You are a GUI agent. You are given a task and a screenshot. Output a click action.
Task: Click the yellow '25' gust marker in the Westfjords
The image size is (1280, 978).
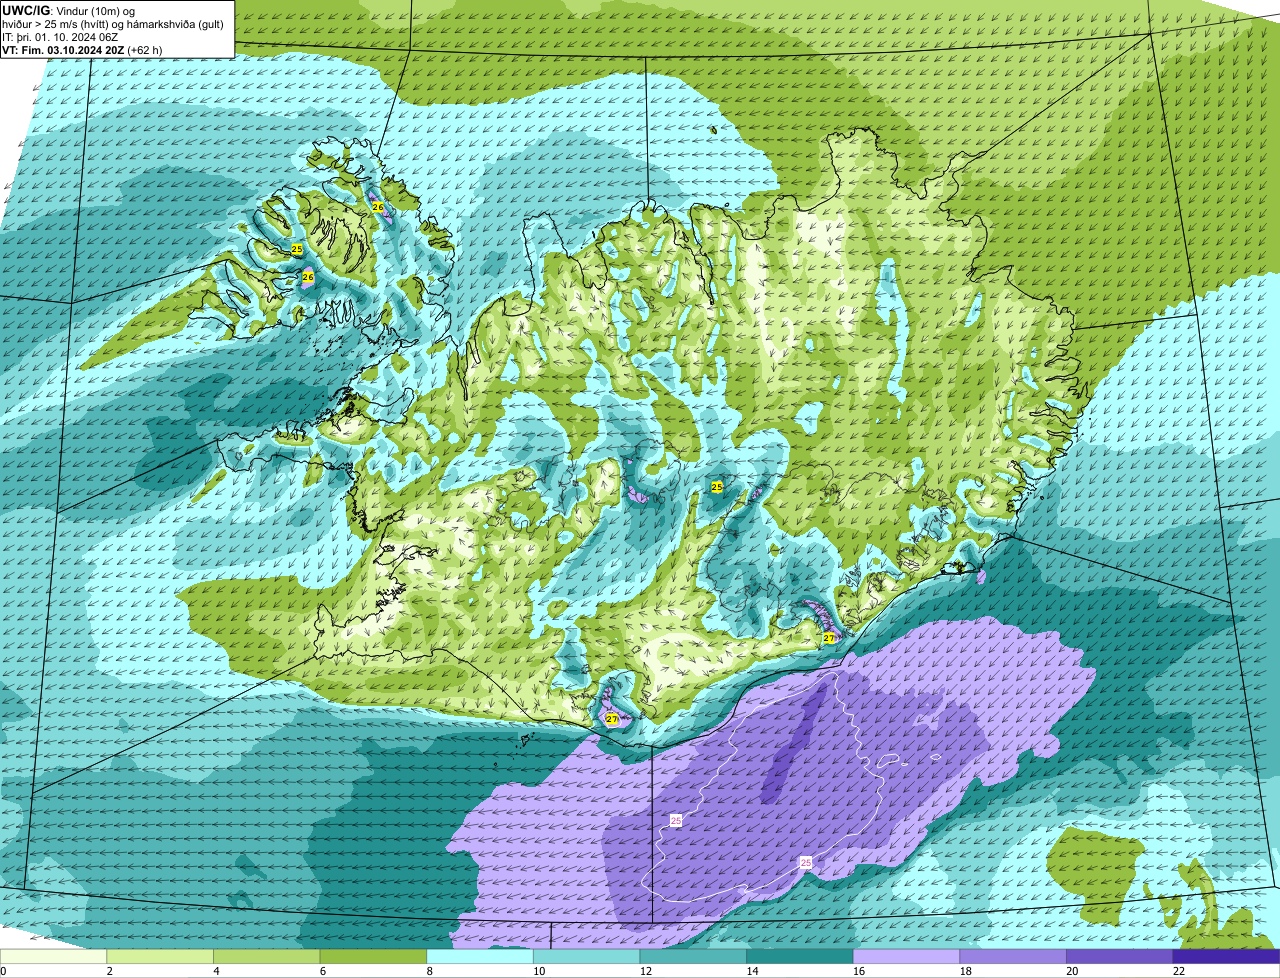pos(297,248)
